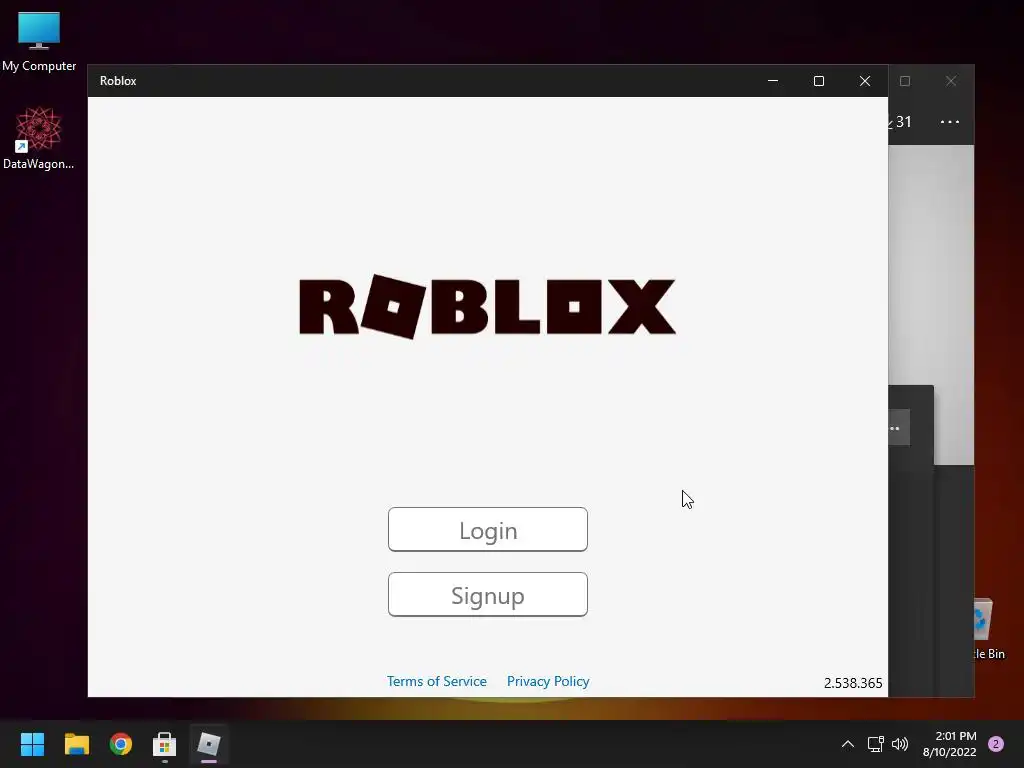Viewport: 1024px width, 768px height.
Task: Select the Roblox taskbar icon
Action: (x=209, y=744)
